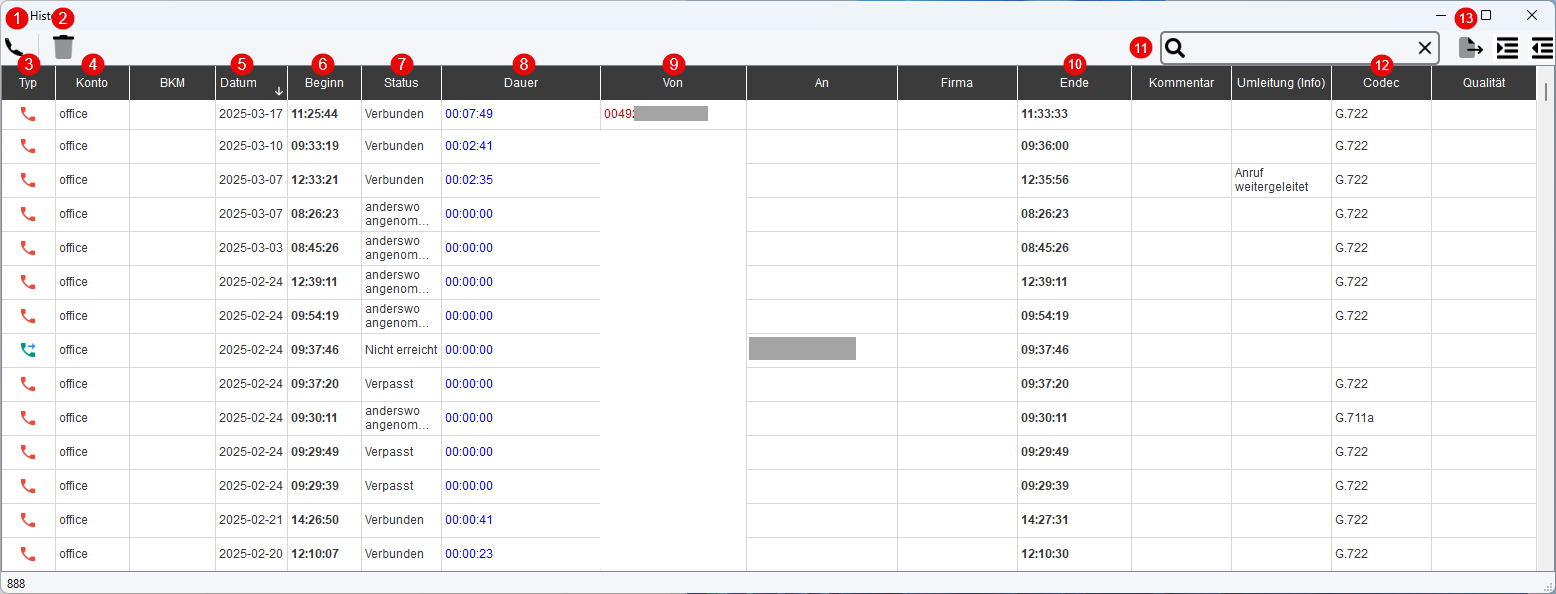The height and width of the screenshot is (594, 1556).
Task: Click green outgoing call icon at 09:37:46
Action: click(28, 350)
